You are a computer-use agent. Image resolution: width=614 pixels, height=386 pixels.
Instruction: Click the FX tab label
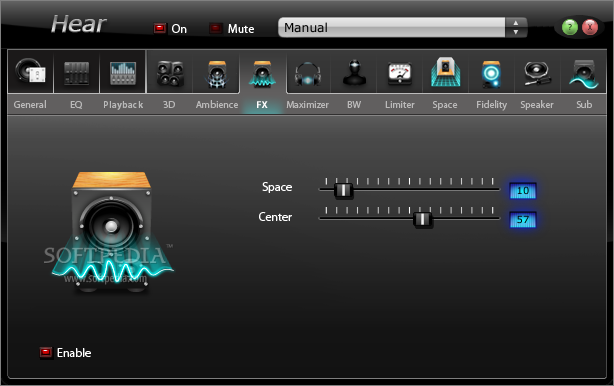click(x=262, y=105)
